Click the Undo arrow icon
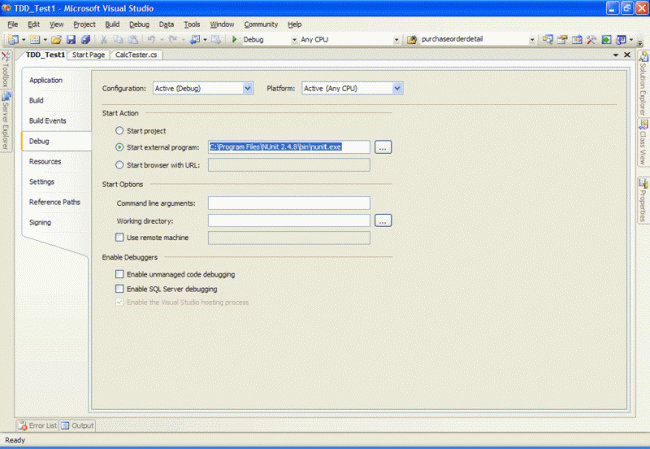 151,39
